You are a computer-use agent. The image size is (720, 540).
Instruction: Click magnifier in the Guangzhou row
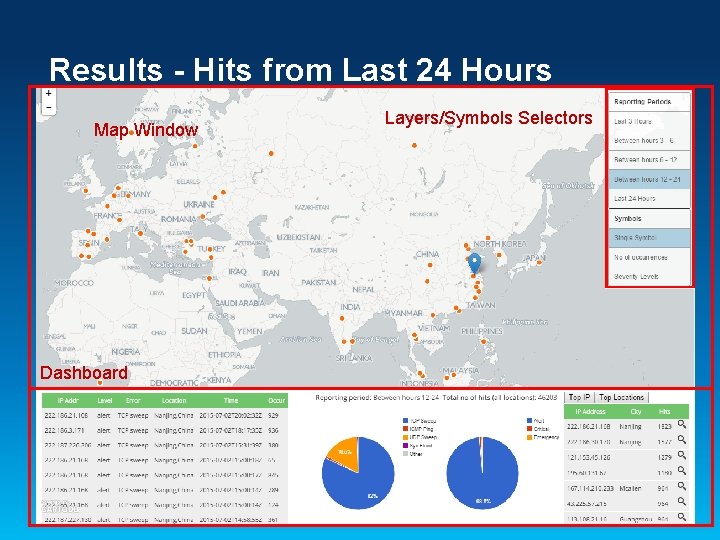pyautogui.click(x=682, y=517)
